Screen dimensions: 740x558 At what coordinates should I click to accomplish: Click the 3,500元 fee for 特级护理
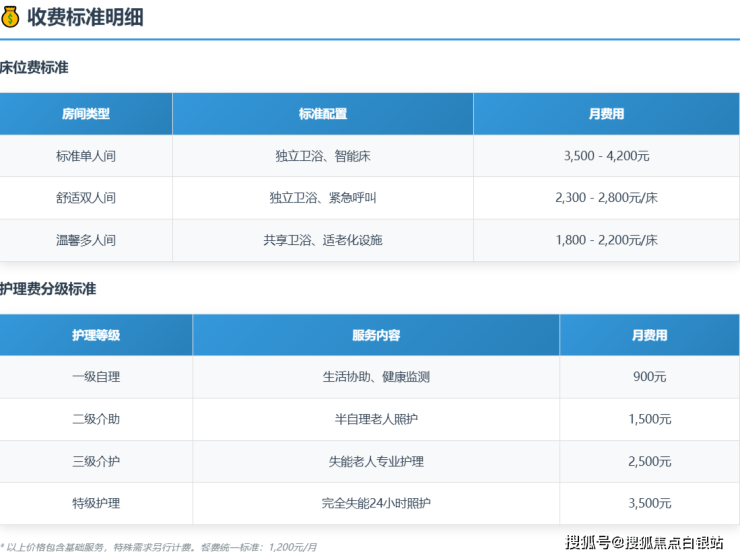pyautogui.click(x=649, y=503)
